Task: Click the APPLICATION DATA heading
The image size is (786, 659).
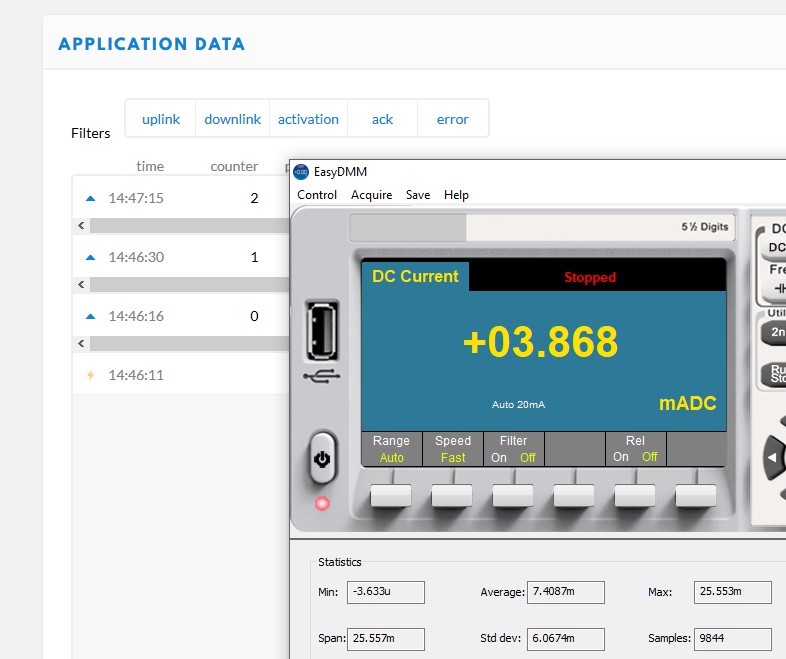Action: click(151, 44)
